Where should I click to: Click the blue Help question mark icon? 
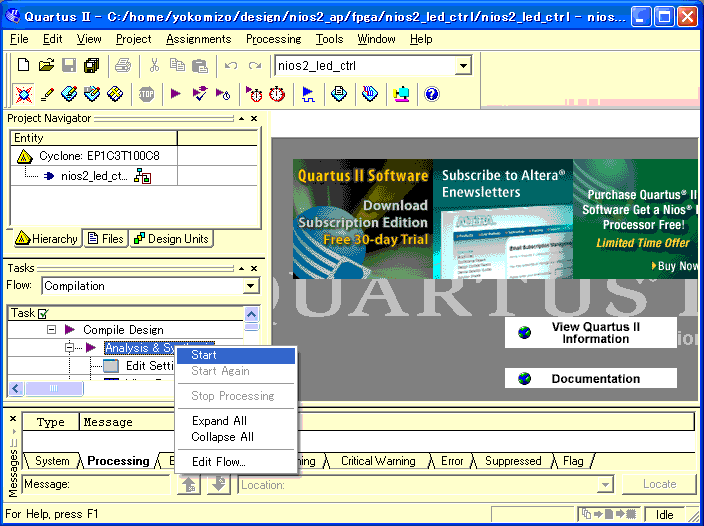tap(431, 94)
